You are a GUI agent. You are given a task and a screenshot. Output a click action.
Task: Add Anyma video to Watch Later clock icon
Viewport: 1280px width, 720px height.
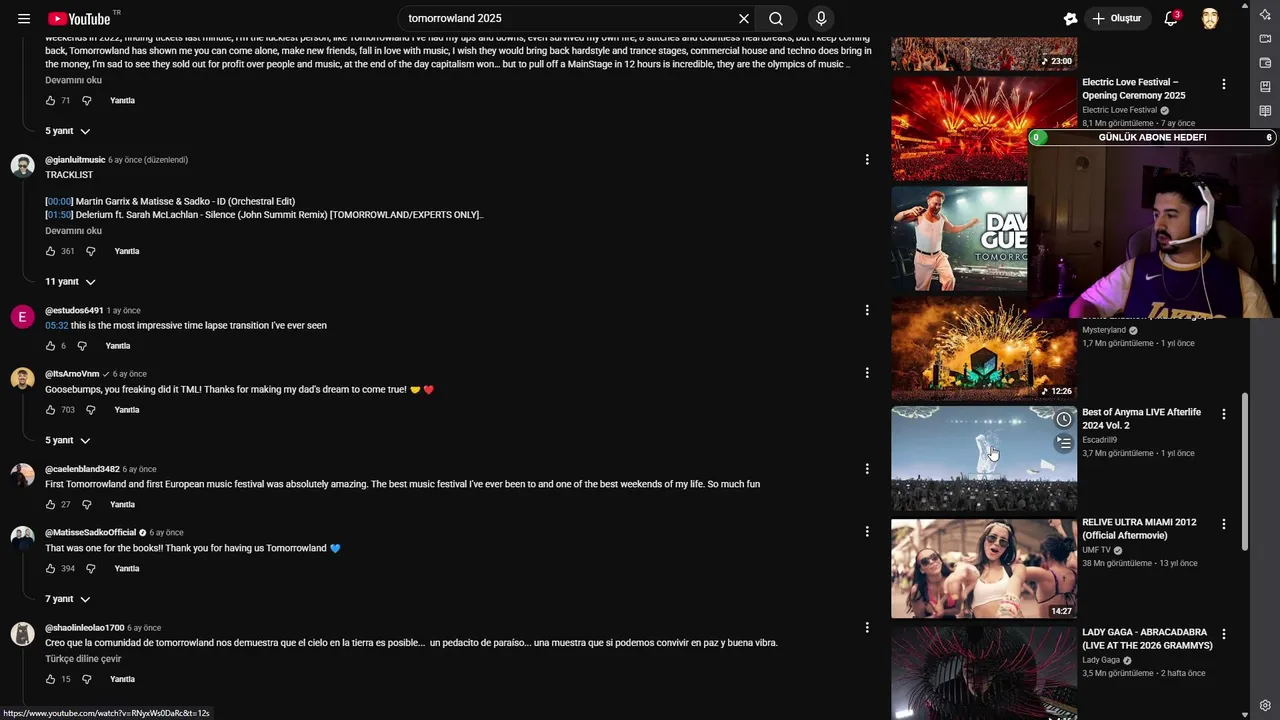click(1064, 420)
